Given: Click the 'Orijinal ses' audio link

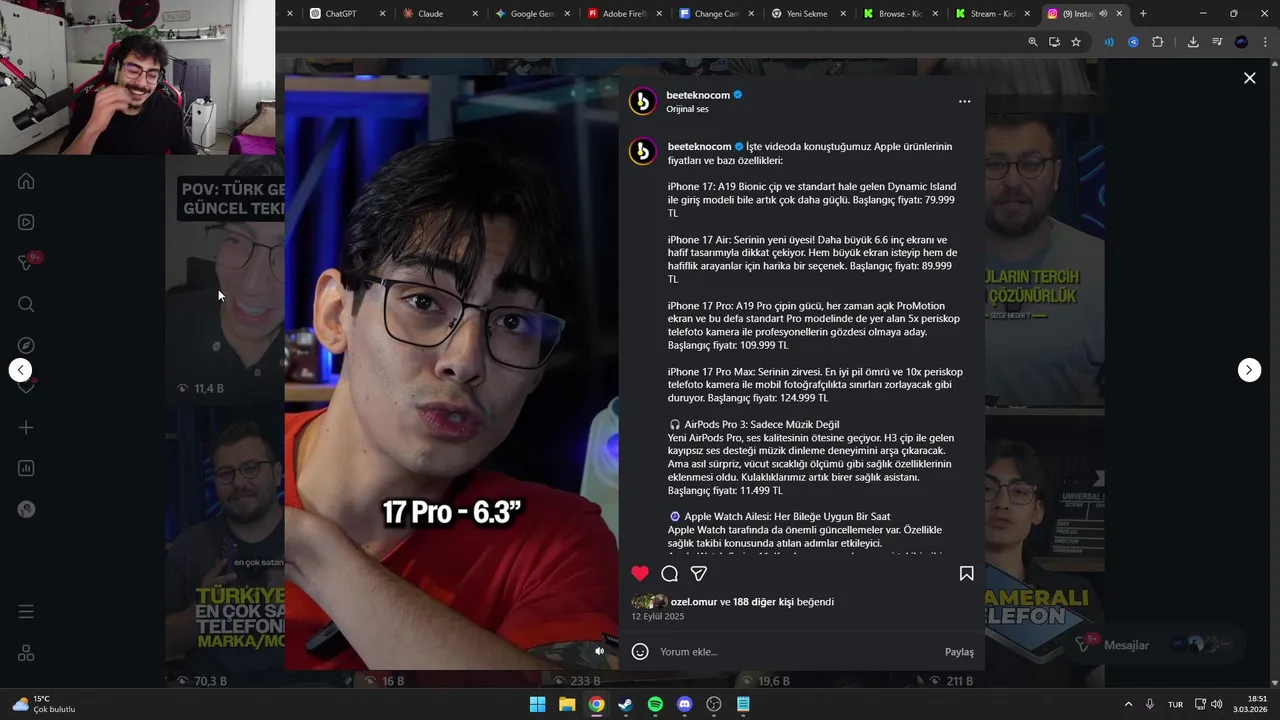Looking at the screenshot, I should click(x=687, y=109).
